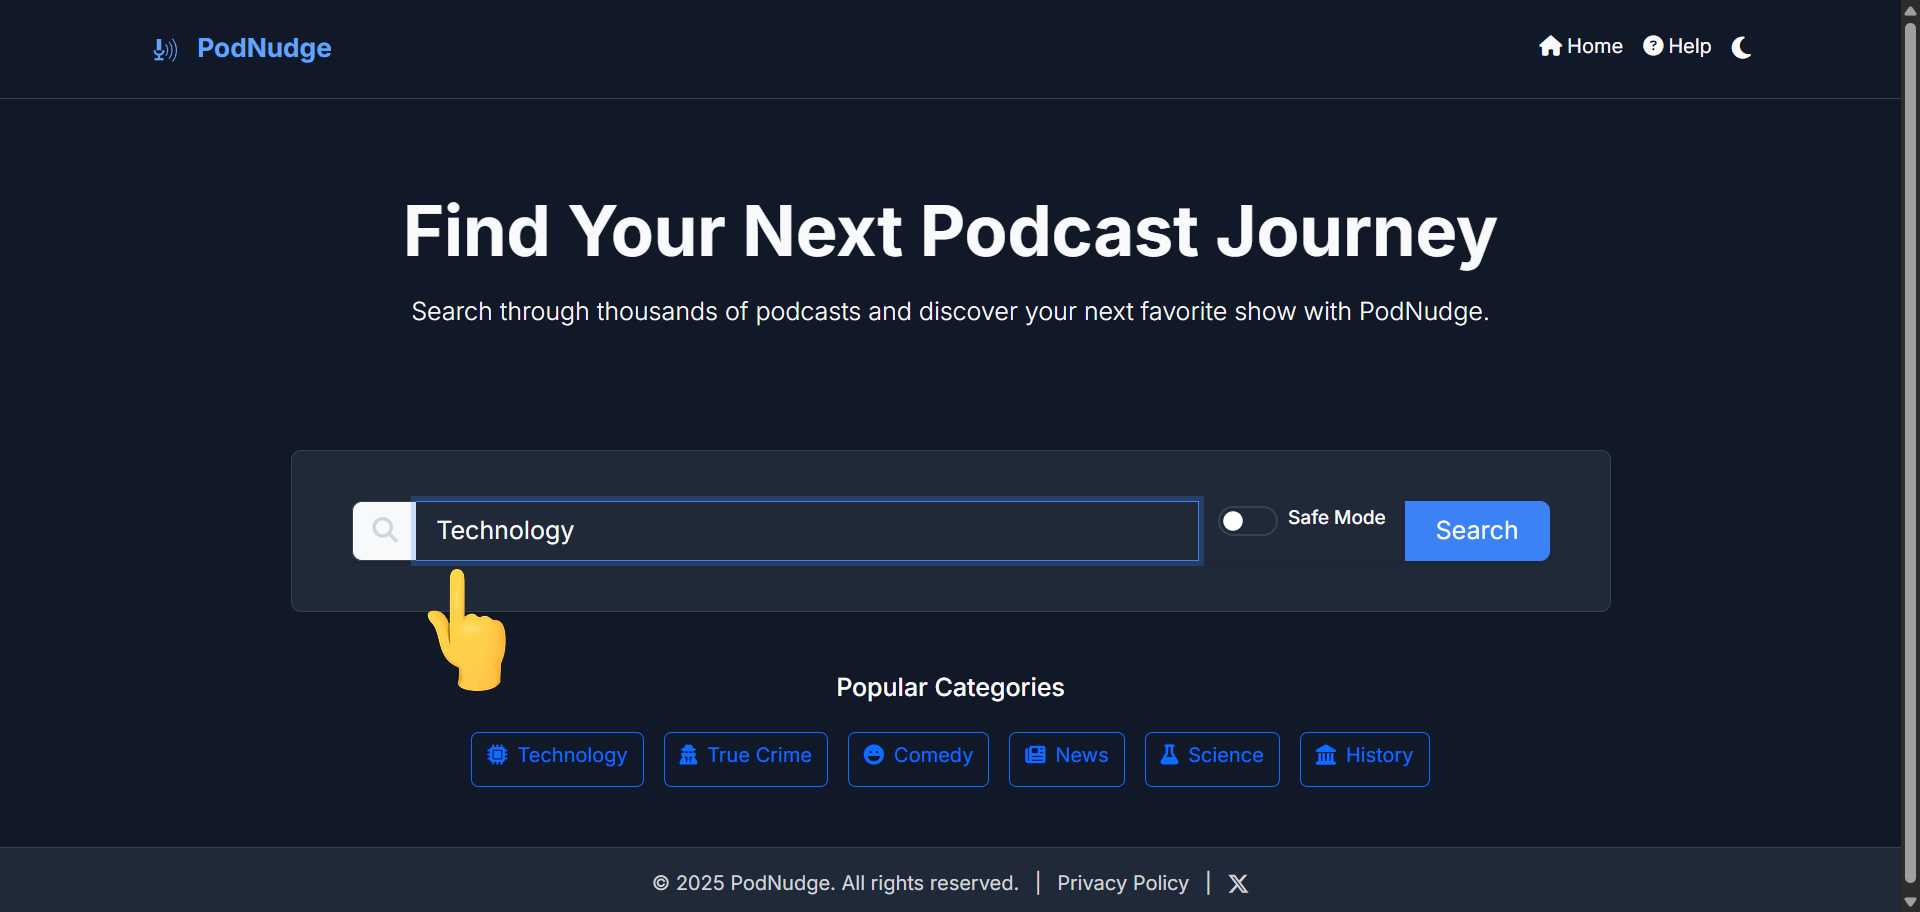Viewport: 1920px width, 912px height.
Task: Click the chip icon on Technology category
Action: (497, 755)
